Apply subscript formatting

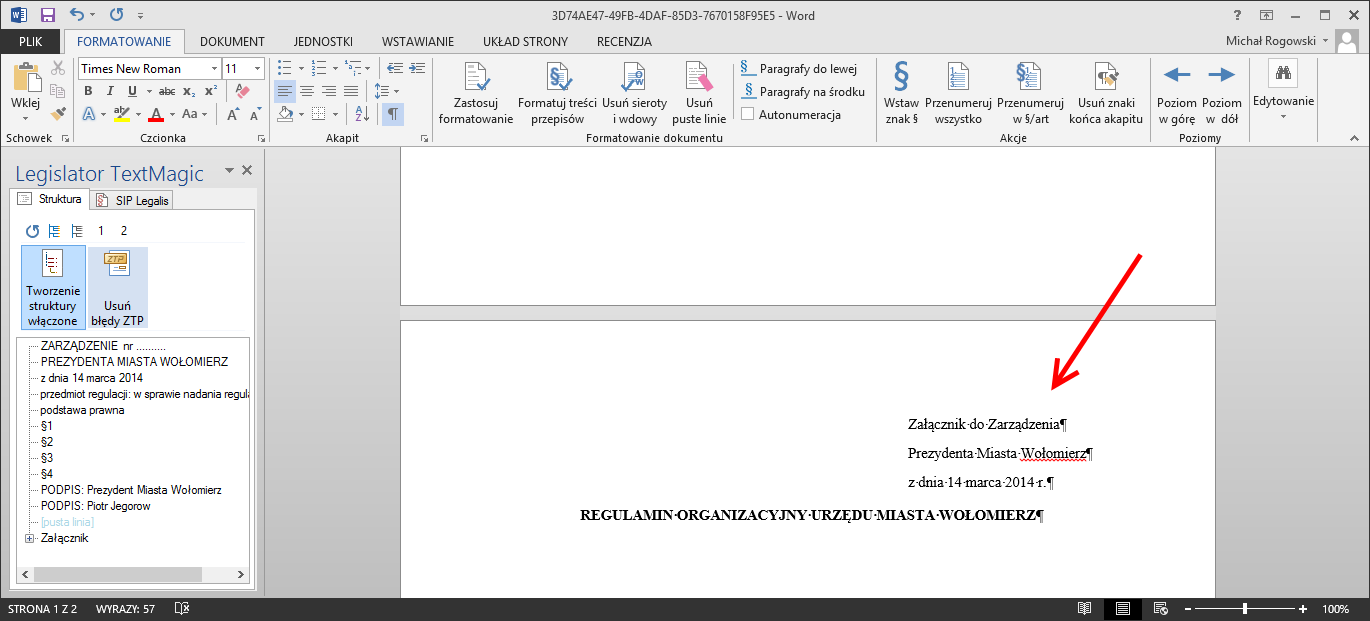[191, 91]
